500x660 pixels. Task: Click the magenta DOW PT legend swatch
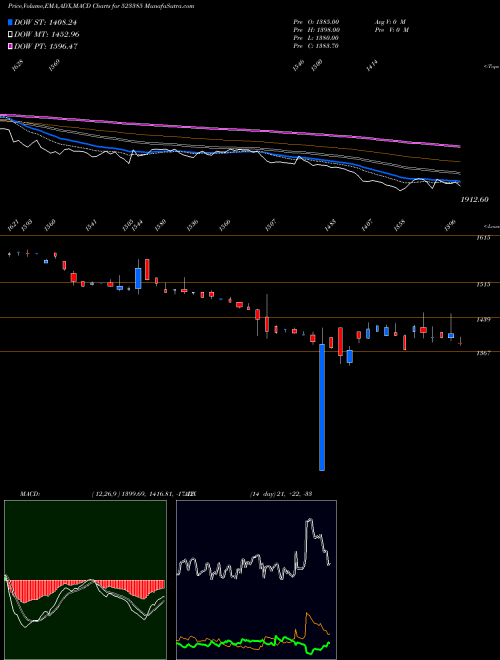coord(10,46)
